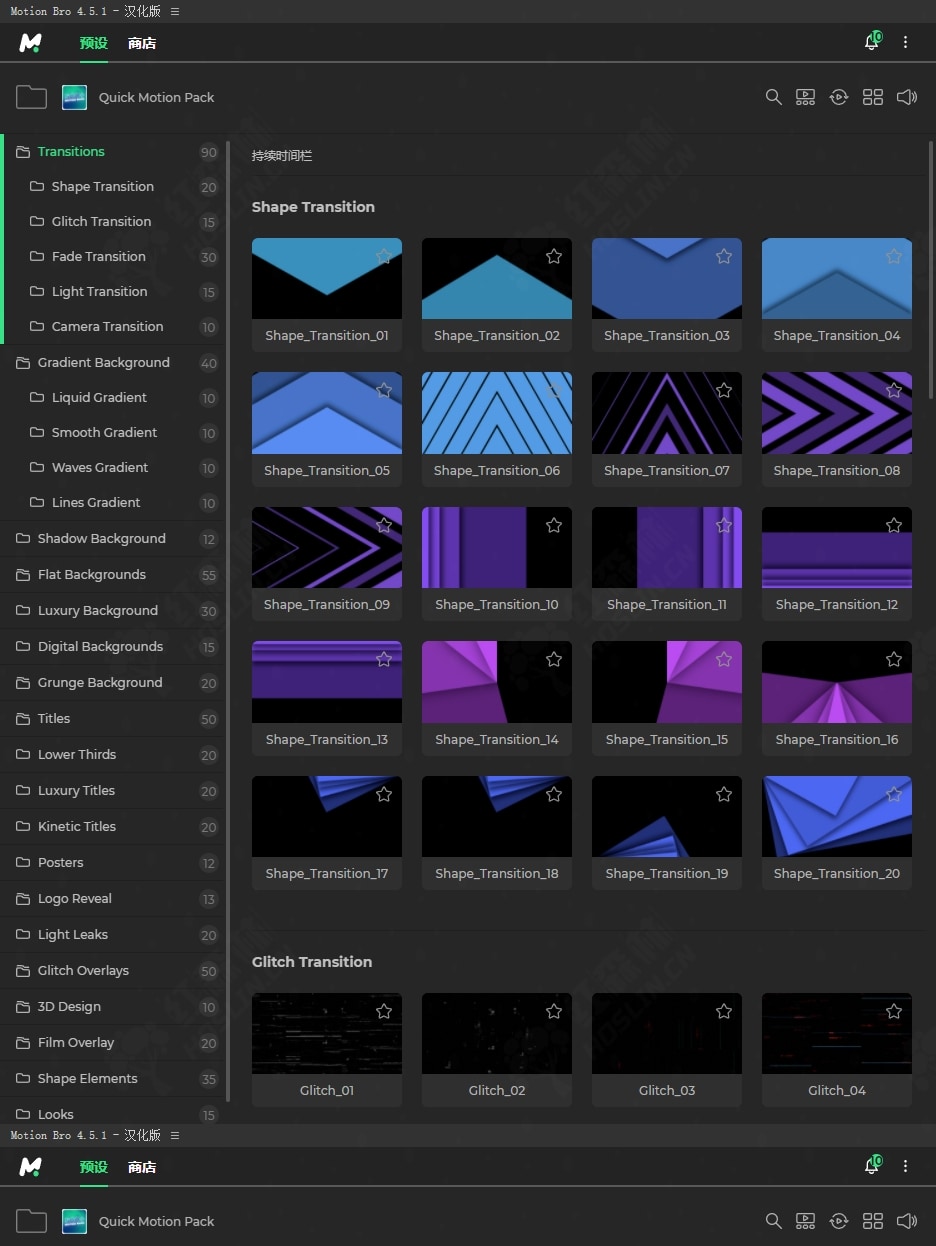Toggle favorite star on Glitch_01
Image resolution: width=936 pixels, height=1246 pixels.
(384, 1012)
